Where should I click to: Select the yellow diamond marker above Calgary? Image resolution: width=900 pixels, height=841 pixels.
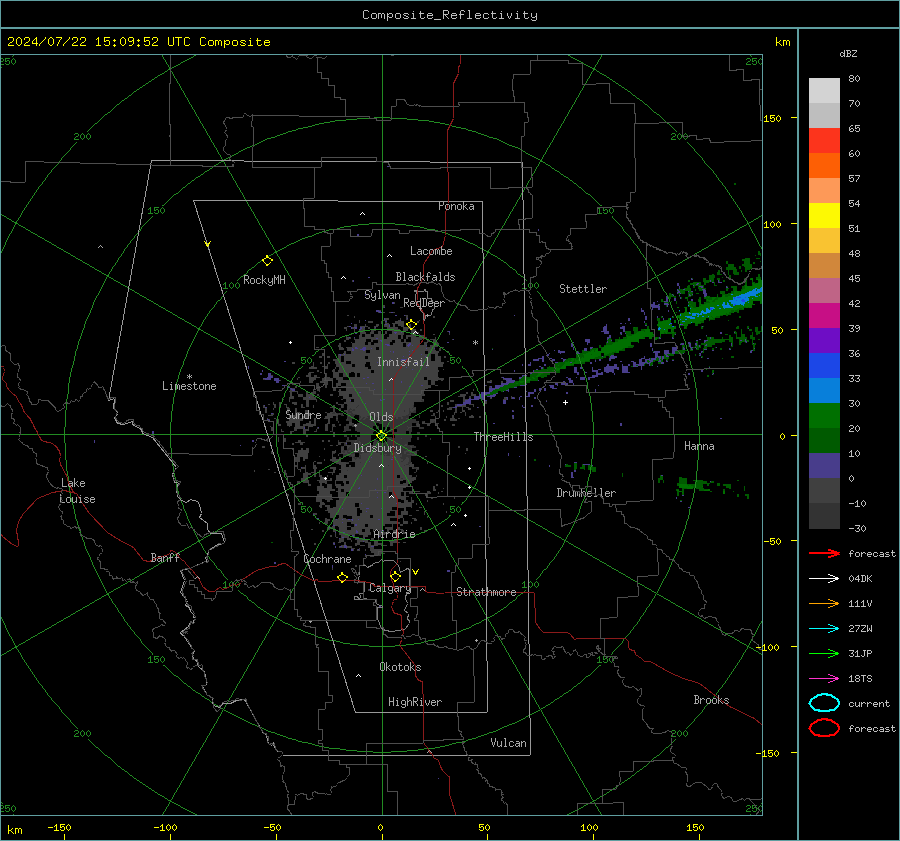[x=395, y=576]
